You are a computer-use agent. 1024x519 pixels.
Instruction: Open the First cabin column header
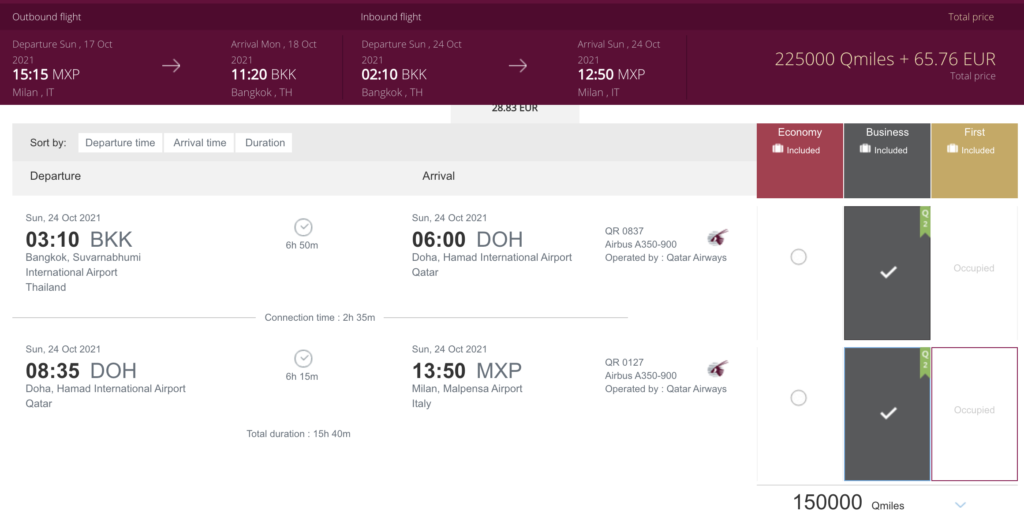click(974, 161)
